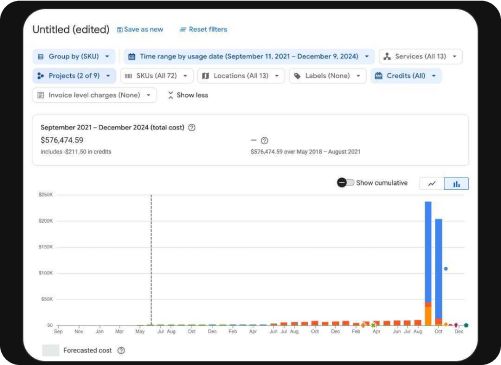Open the Services (All 13) dropdown
This screenshot has height=365, width=501.
(x=421, y=56)
